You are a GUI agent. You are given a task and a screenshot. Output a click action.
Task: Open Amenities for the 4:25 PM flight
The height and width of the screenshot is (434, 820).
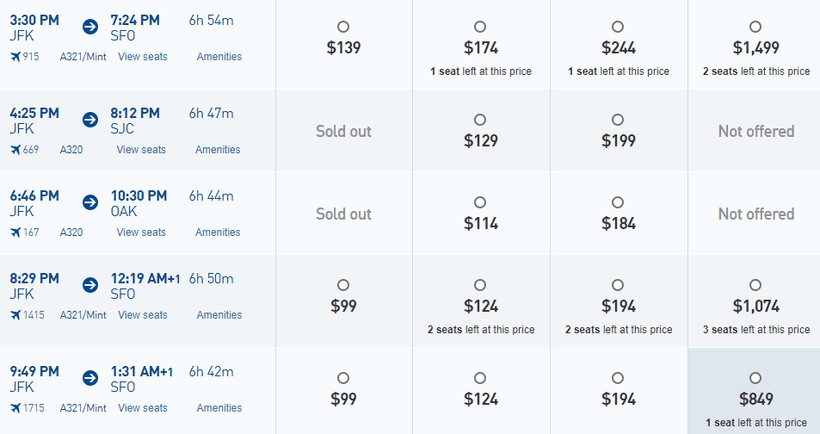pos(218,150)
